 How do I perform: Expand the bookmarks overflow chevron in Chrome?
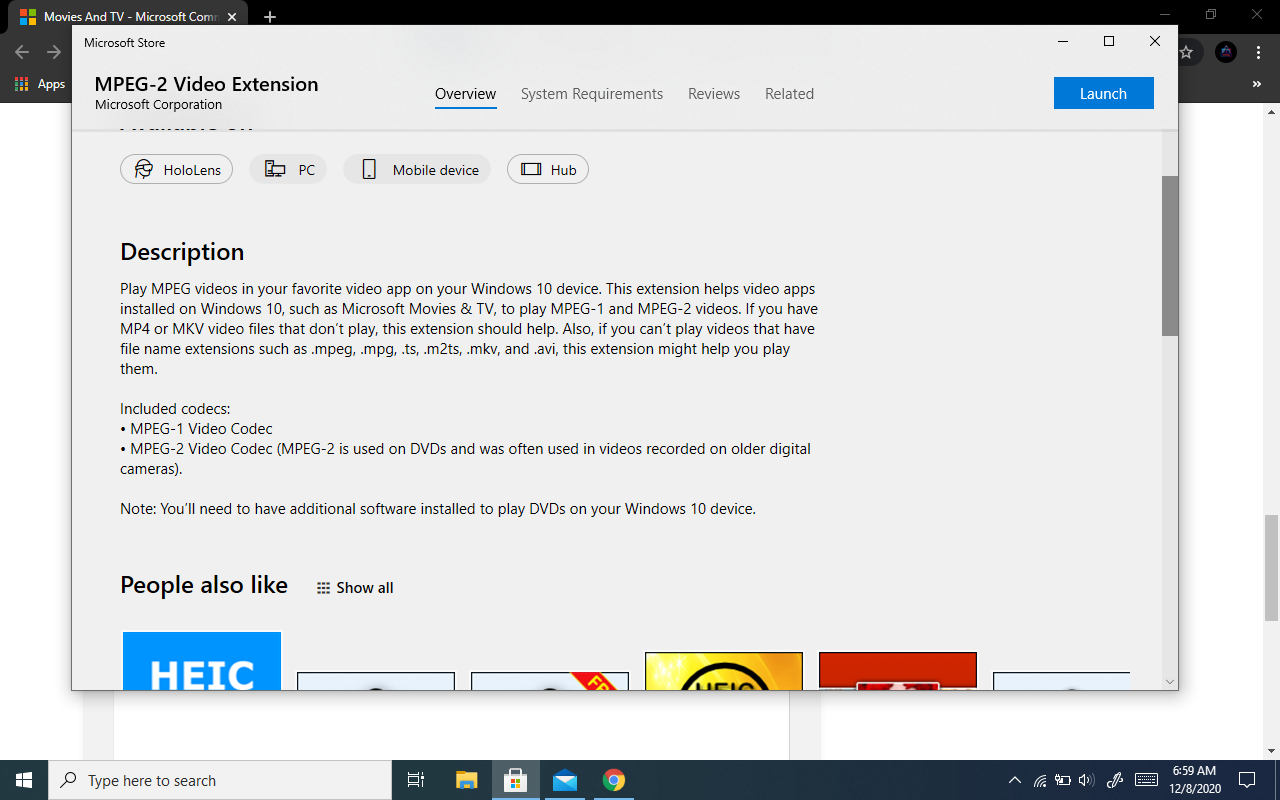[1257, 85]
